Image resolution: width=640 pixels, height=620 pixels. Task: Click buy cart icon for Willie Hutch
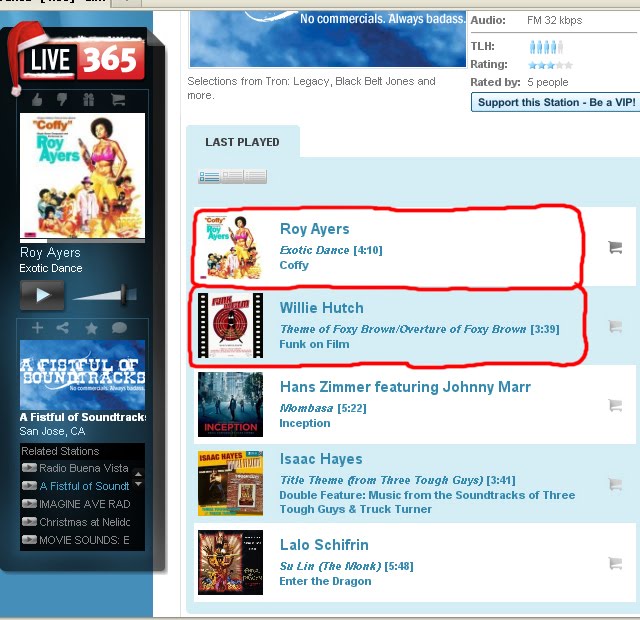(615, 326)
